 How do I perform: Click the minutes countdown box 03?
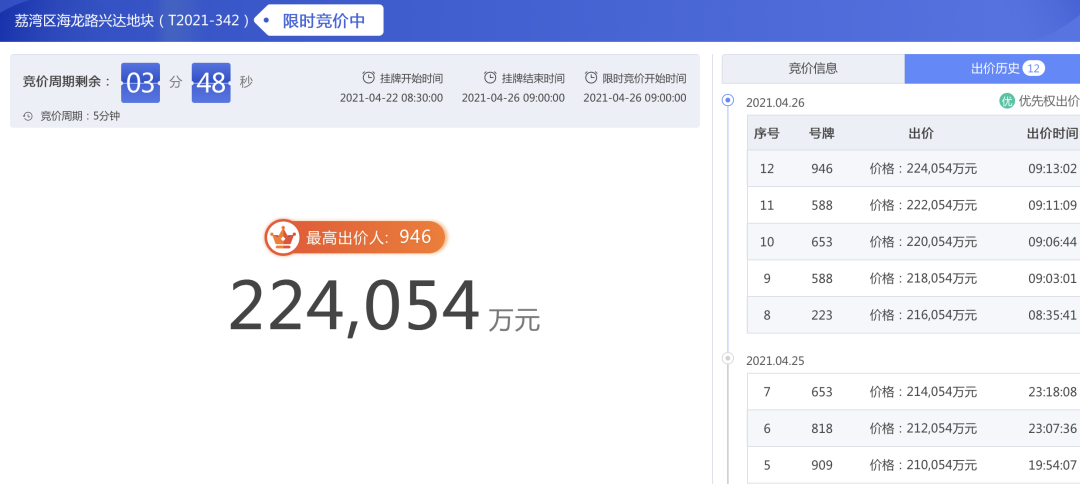pyautogui.click(x=141, y=83)
